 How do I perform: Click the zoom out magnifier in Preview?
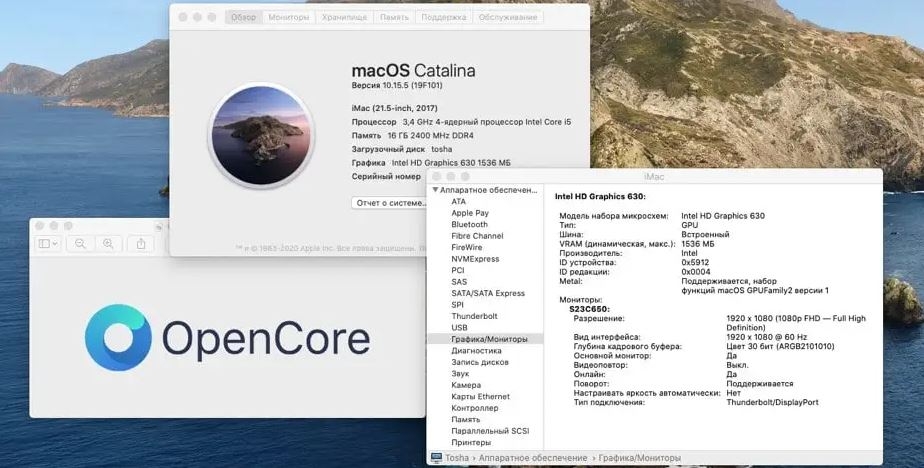pos(80,243)
